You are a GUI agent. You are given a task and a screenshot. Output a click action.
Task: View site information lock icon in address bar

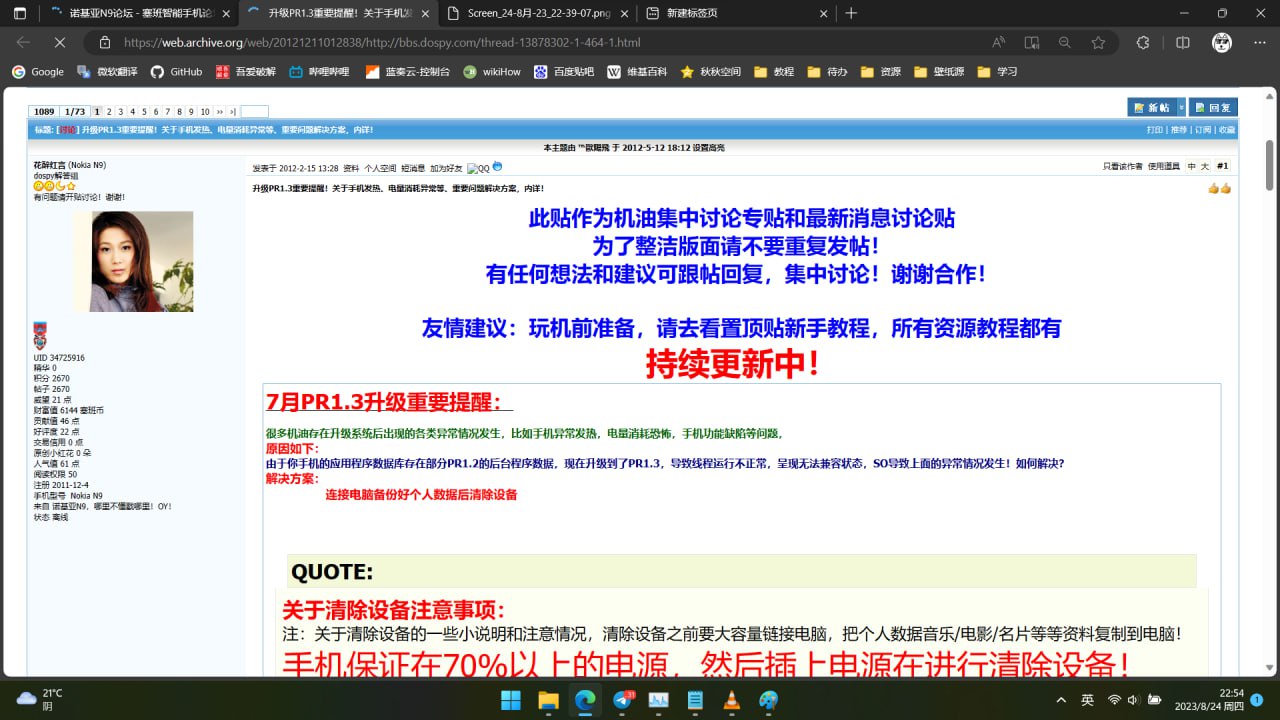104,43
